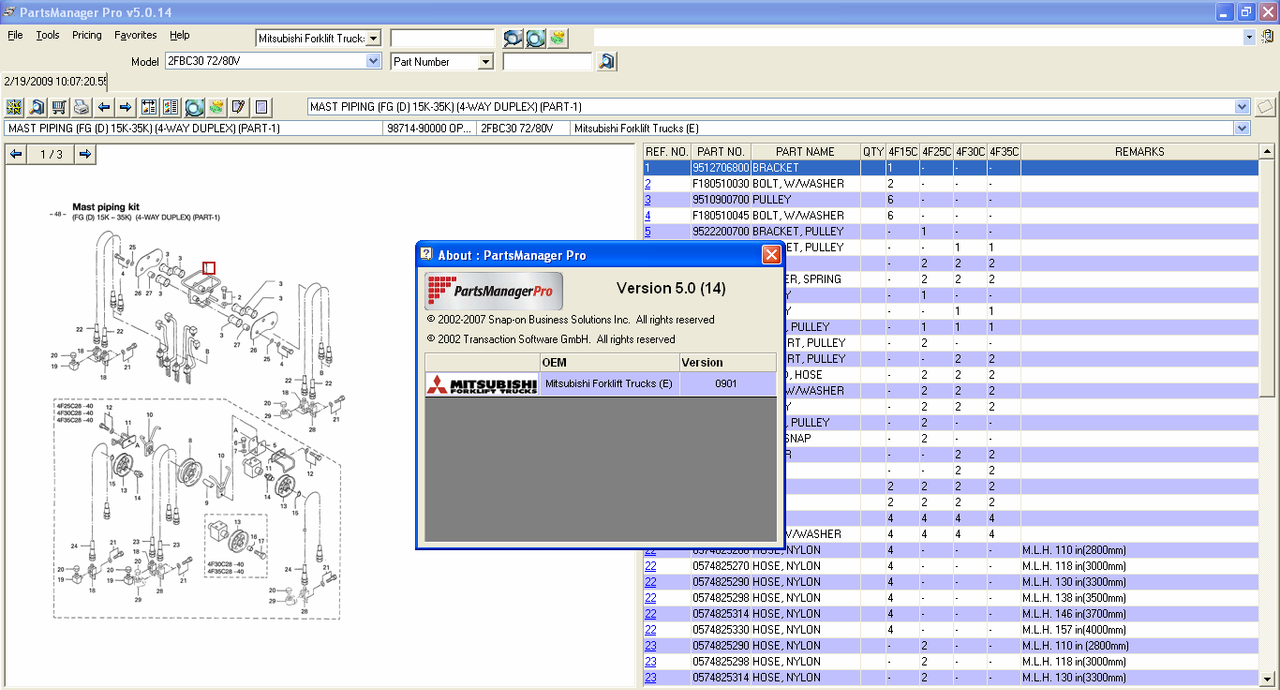1280x690 pixels.
Task: Click the magnifier search icon in lower toolbar
Action: (37, 107)
